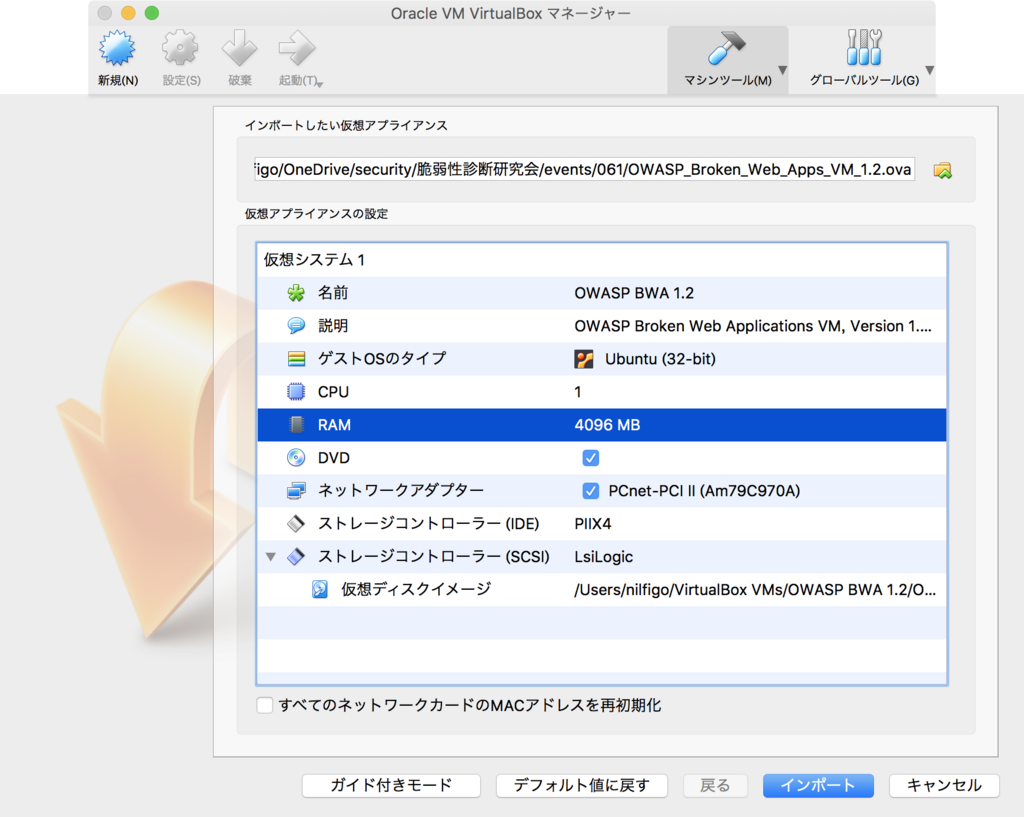Uncheck the DVD checkbox

click(590, 458)
